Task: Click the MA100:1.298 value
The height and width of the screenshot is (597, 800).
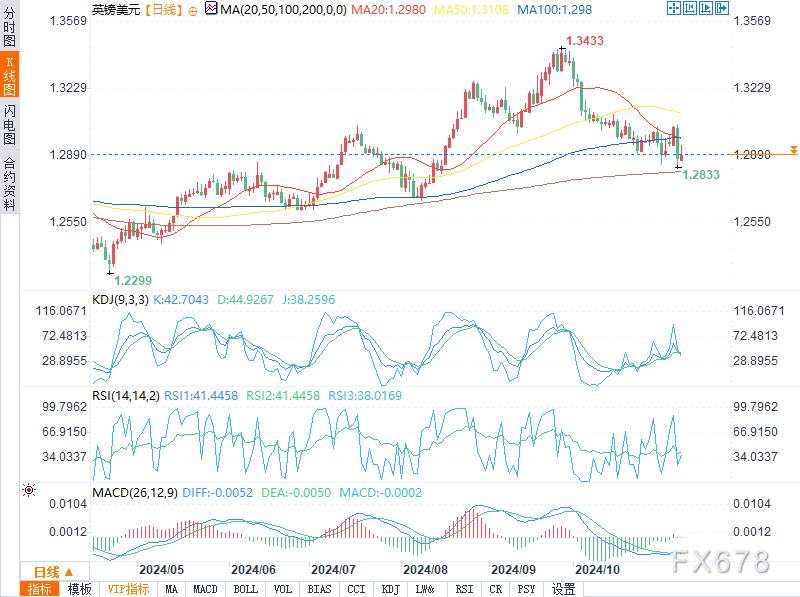Action: 555,9
